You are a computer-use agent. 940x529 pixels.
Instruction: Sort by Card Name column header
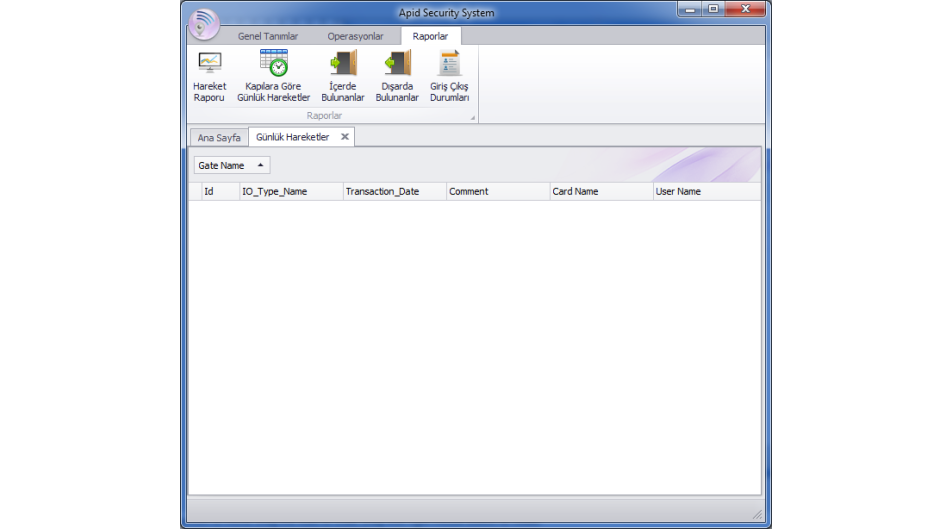[601, 191]
